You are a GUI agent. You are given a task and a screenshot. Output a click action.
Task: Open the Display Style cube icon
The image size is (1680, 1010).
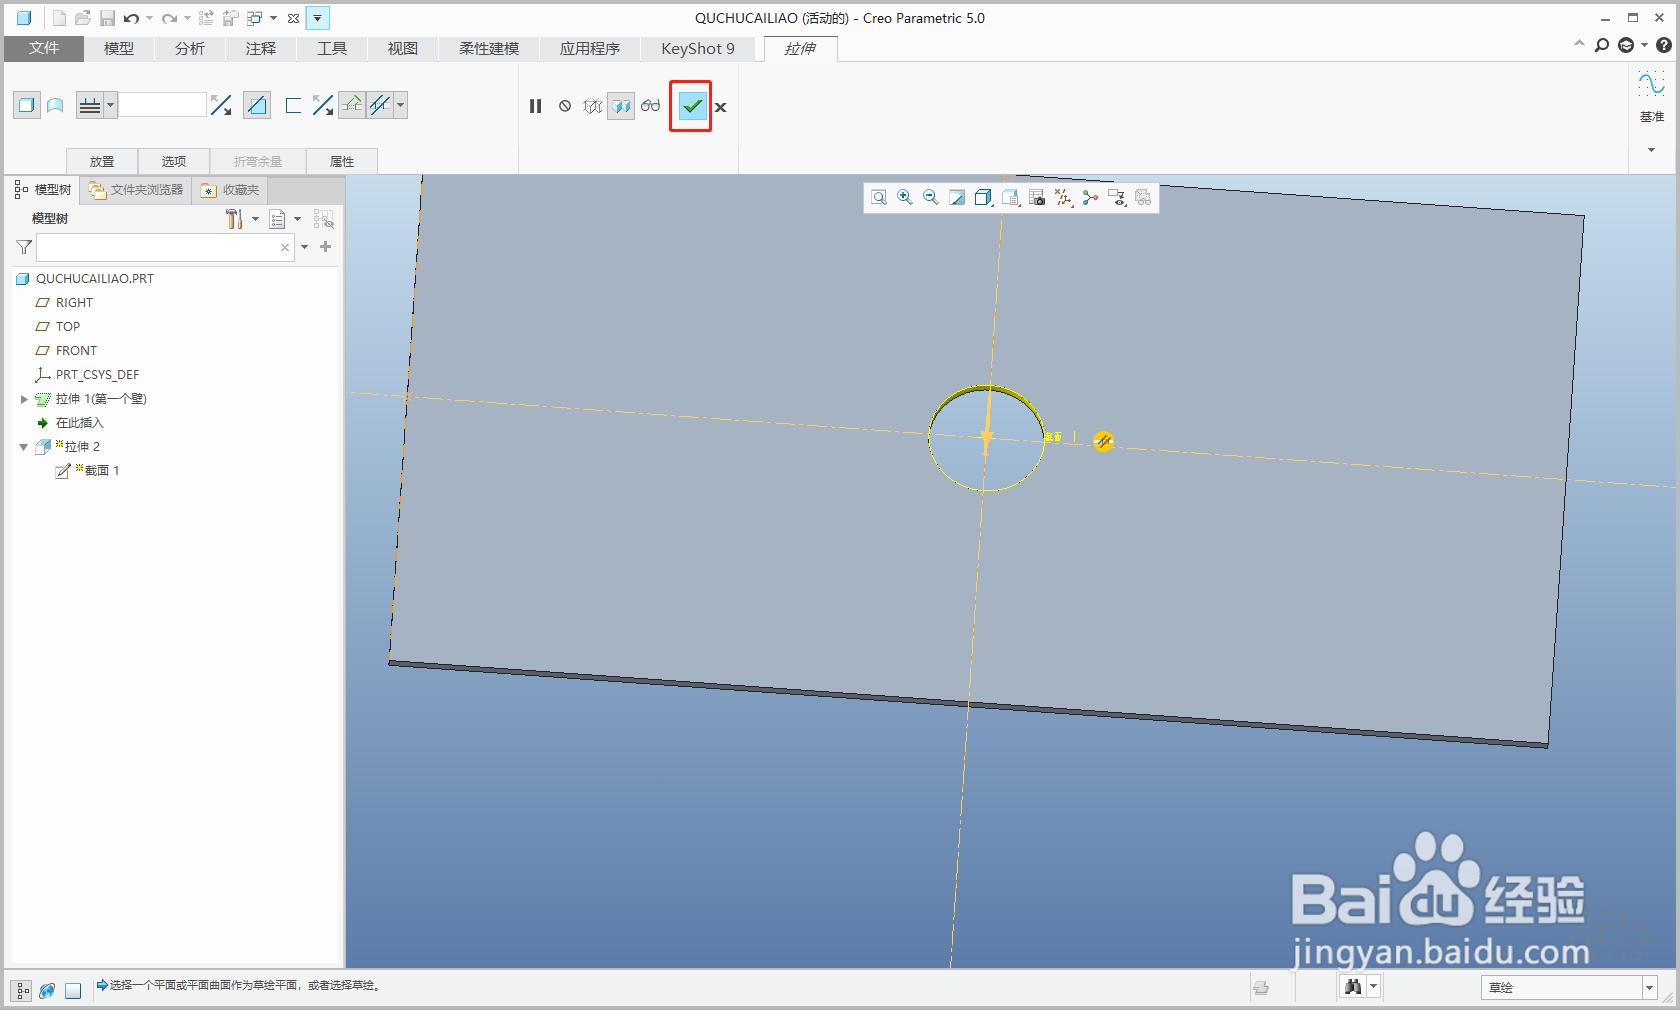(983, 198)
